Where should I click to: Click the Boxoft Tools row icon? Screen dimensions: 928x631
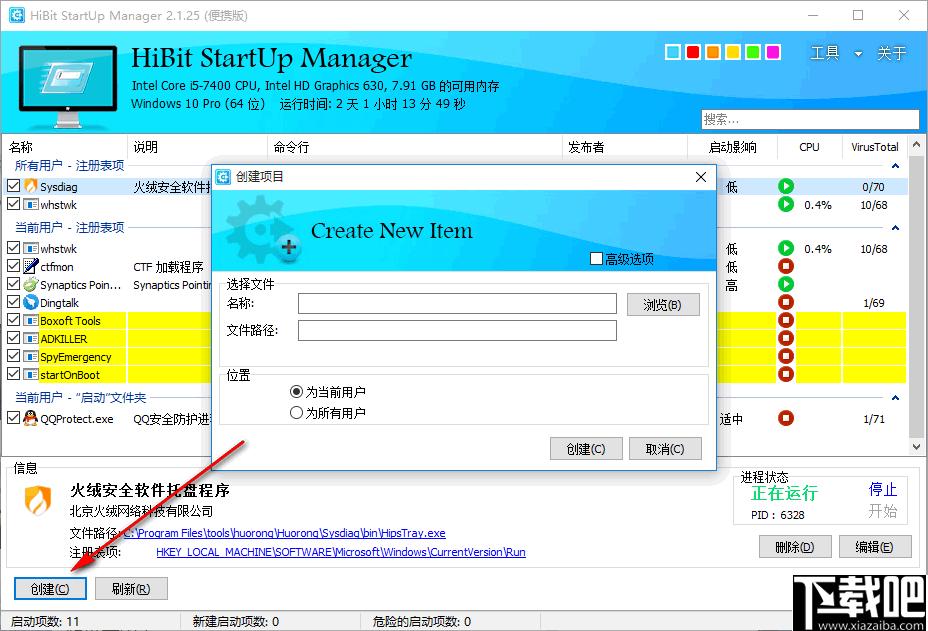click(31, 321)
